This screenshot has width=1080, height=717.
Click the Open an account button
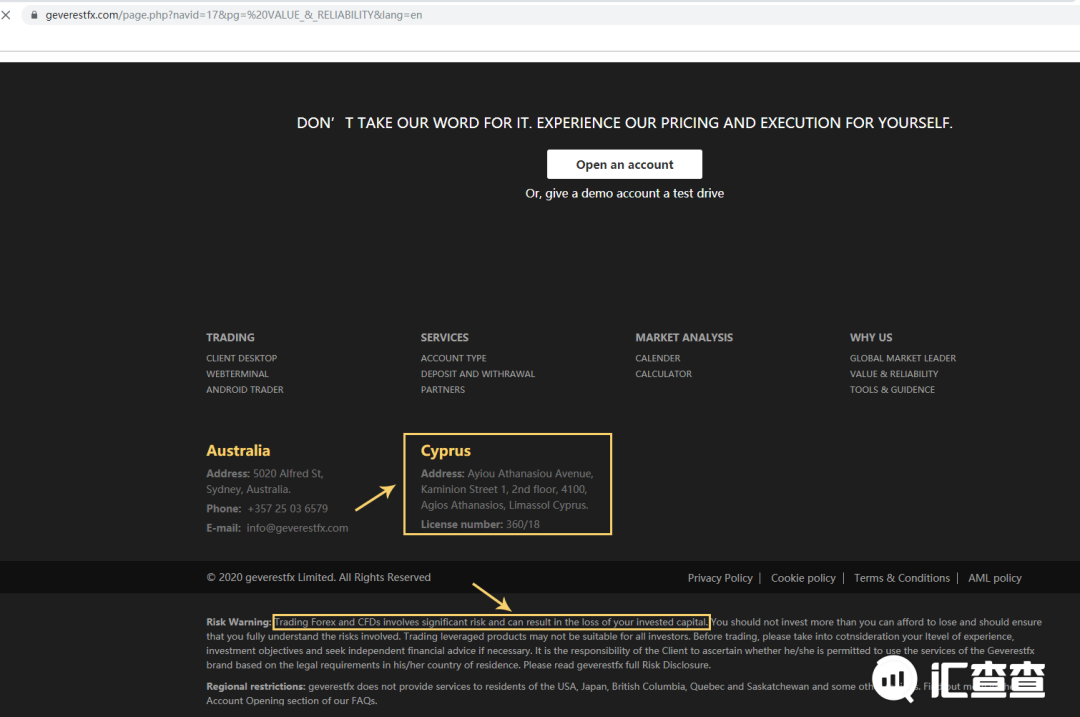click(x=625, y=165)
